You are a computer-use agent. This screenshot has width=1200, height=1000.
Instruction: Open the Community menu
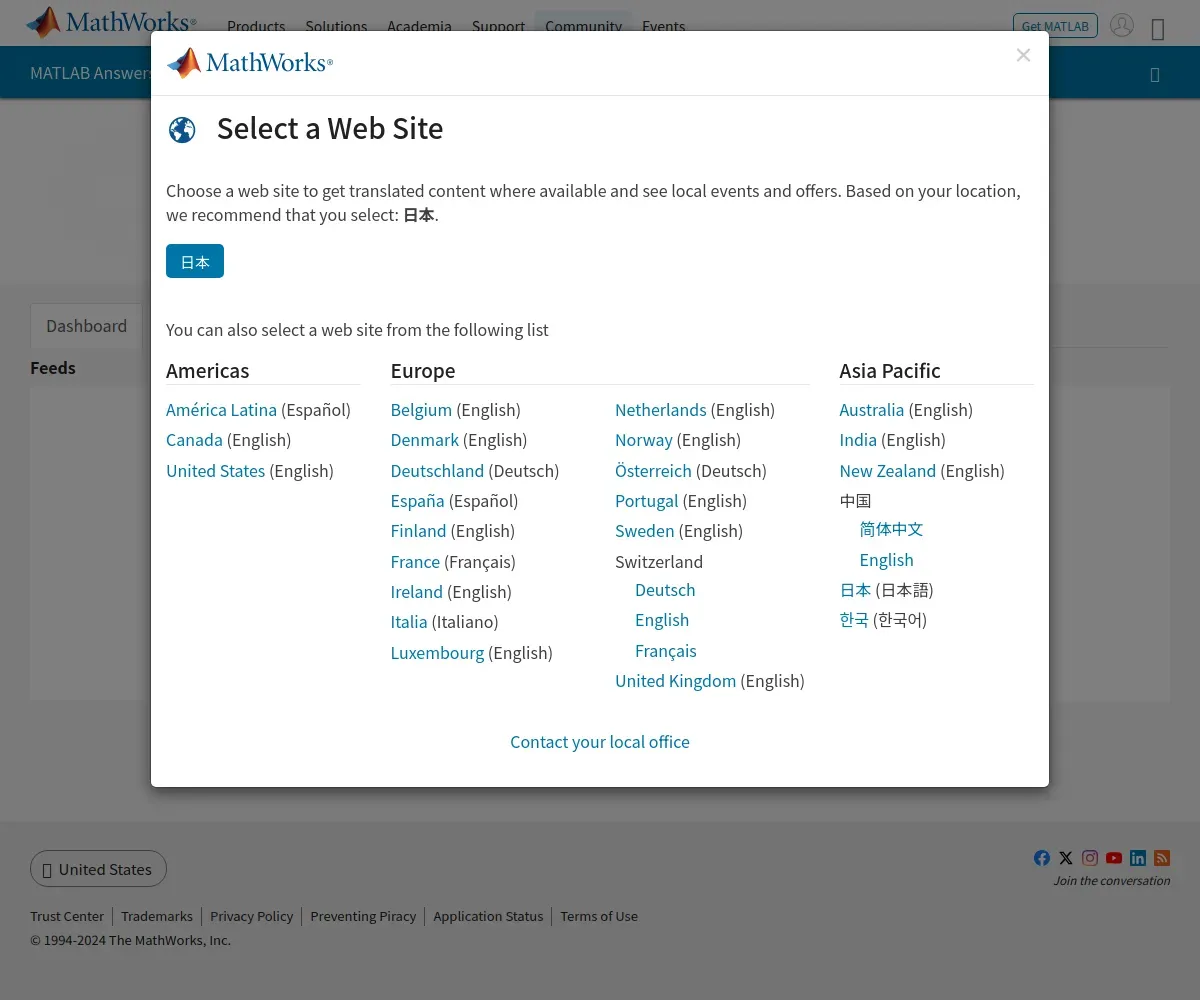(x=583, y=27)
